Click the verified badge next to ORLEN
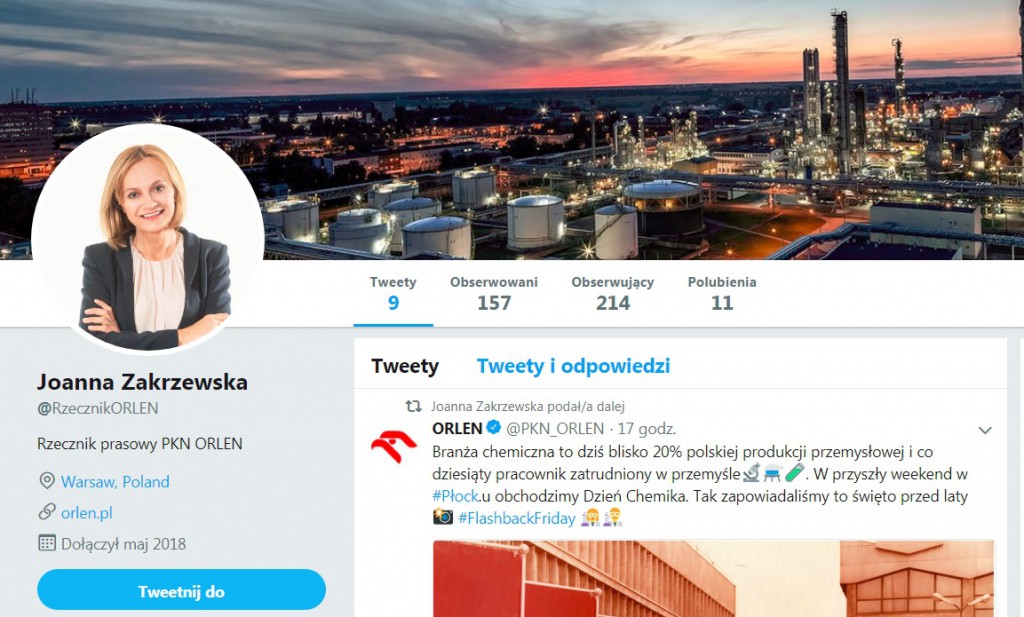1024x617 pixels. (494, 428)
